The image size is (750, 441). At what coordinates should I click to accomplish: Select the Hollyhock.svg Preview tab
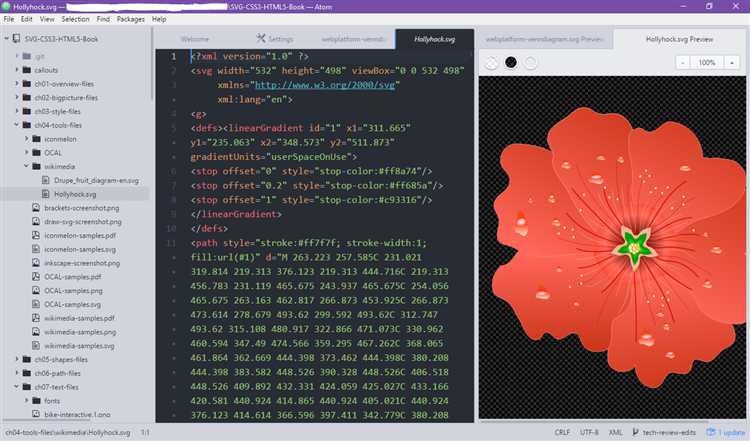(x=679, y=39)
